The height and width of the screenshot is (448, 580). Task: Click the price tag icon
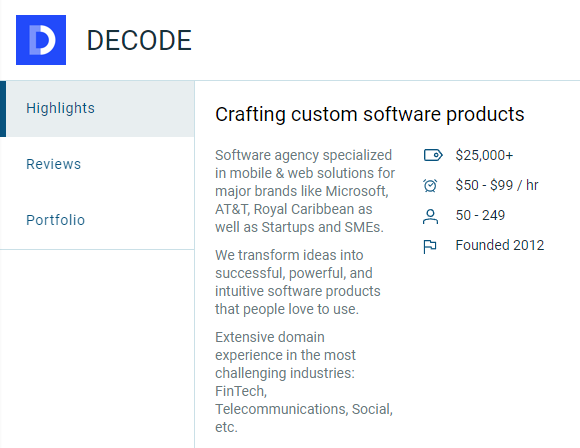[432, 155]
